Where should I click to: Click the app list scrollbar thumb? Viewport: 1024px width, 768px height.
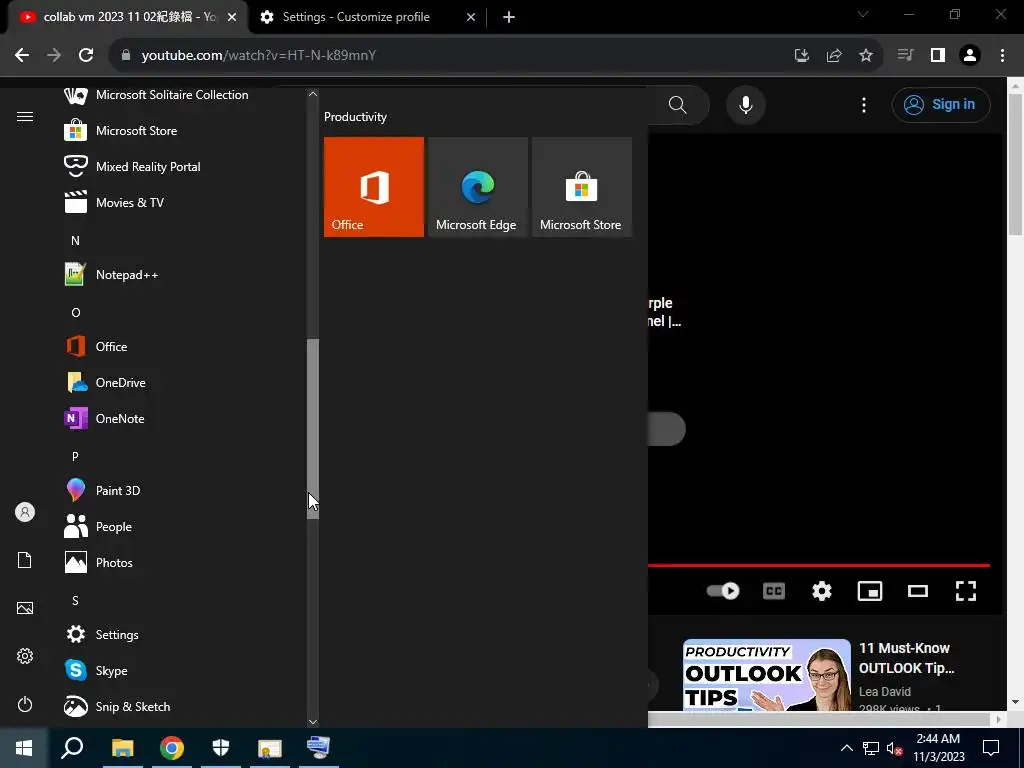point(313,429)
